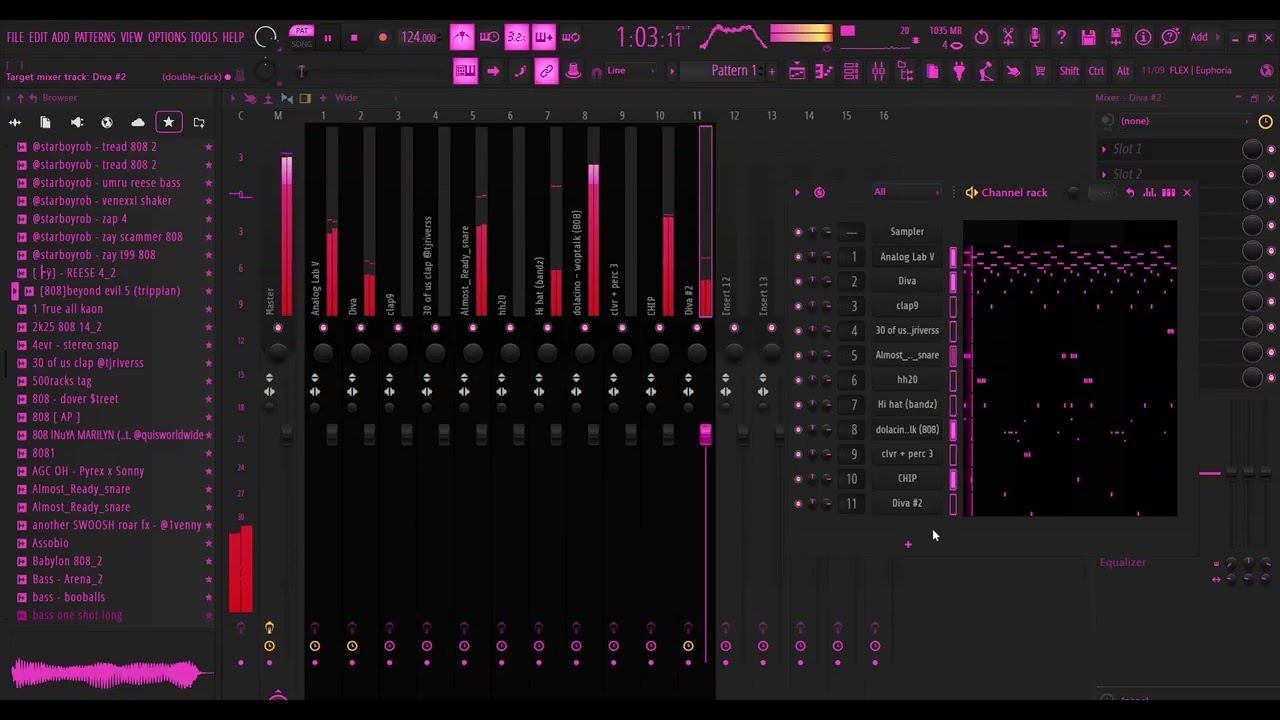Open the Mixer view toolbar icon

(x=878, y=71)
